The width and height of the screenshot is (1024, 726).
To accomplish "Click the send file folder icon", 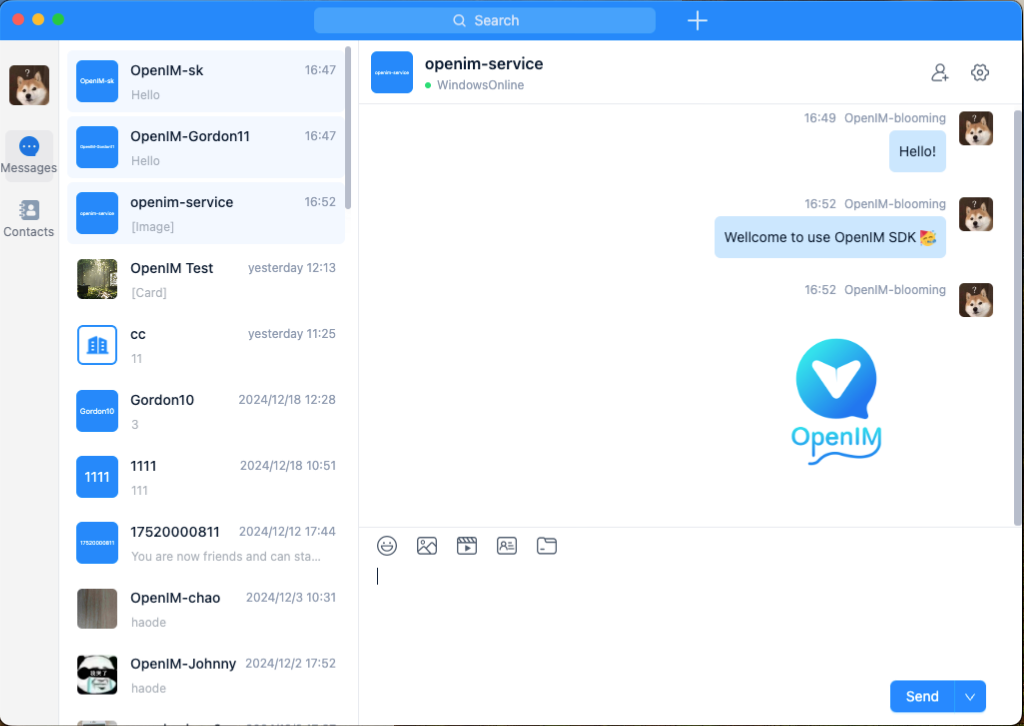I will click(547, 546).
